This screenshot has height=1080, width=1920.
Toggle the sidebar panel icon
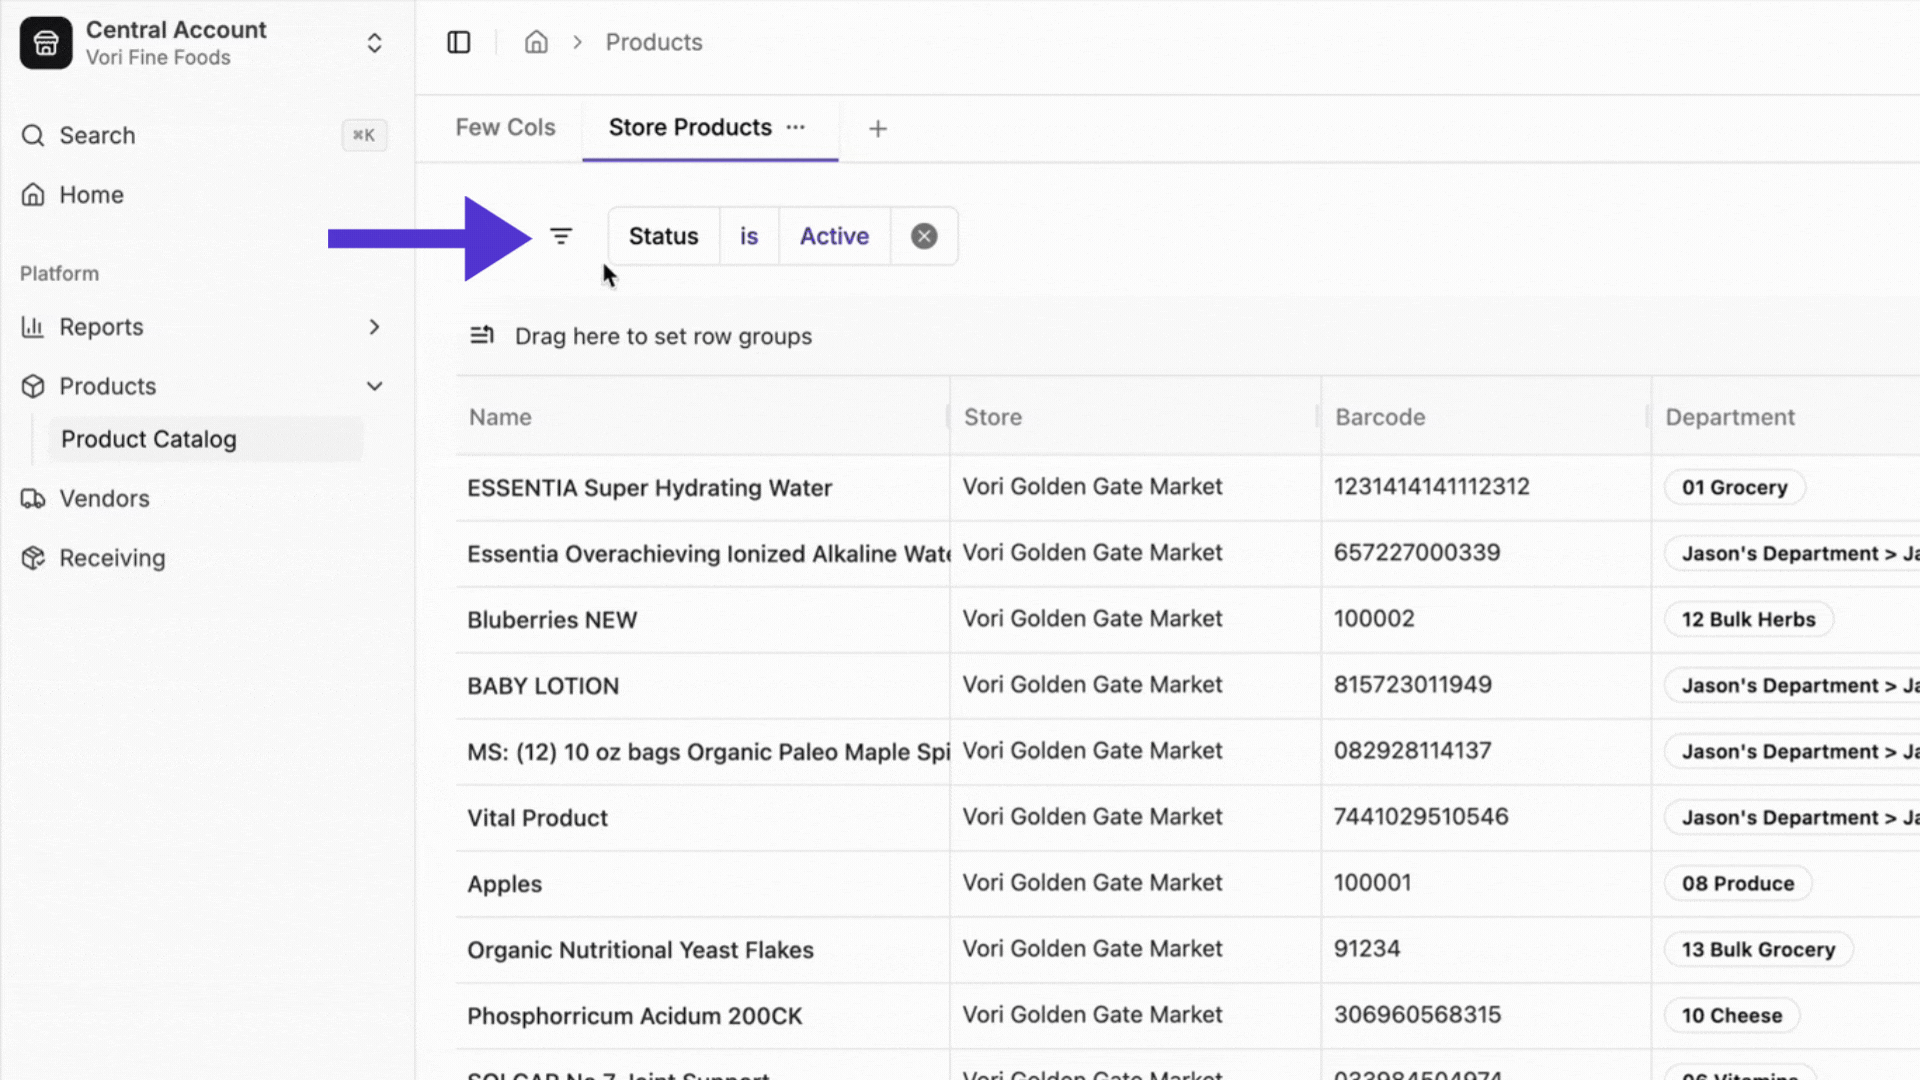458,42
